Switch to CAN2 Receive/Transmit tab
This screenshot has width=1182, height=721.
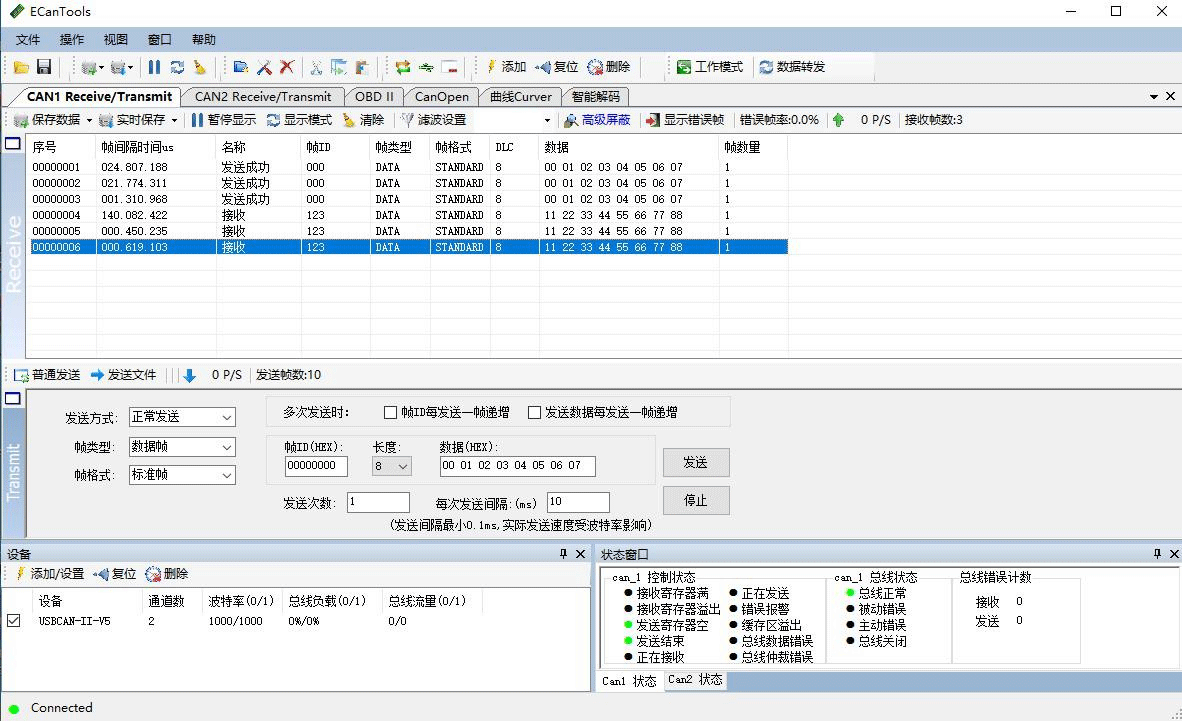[262, 97]
